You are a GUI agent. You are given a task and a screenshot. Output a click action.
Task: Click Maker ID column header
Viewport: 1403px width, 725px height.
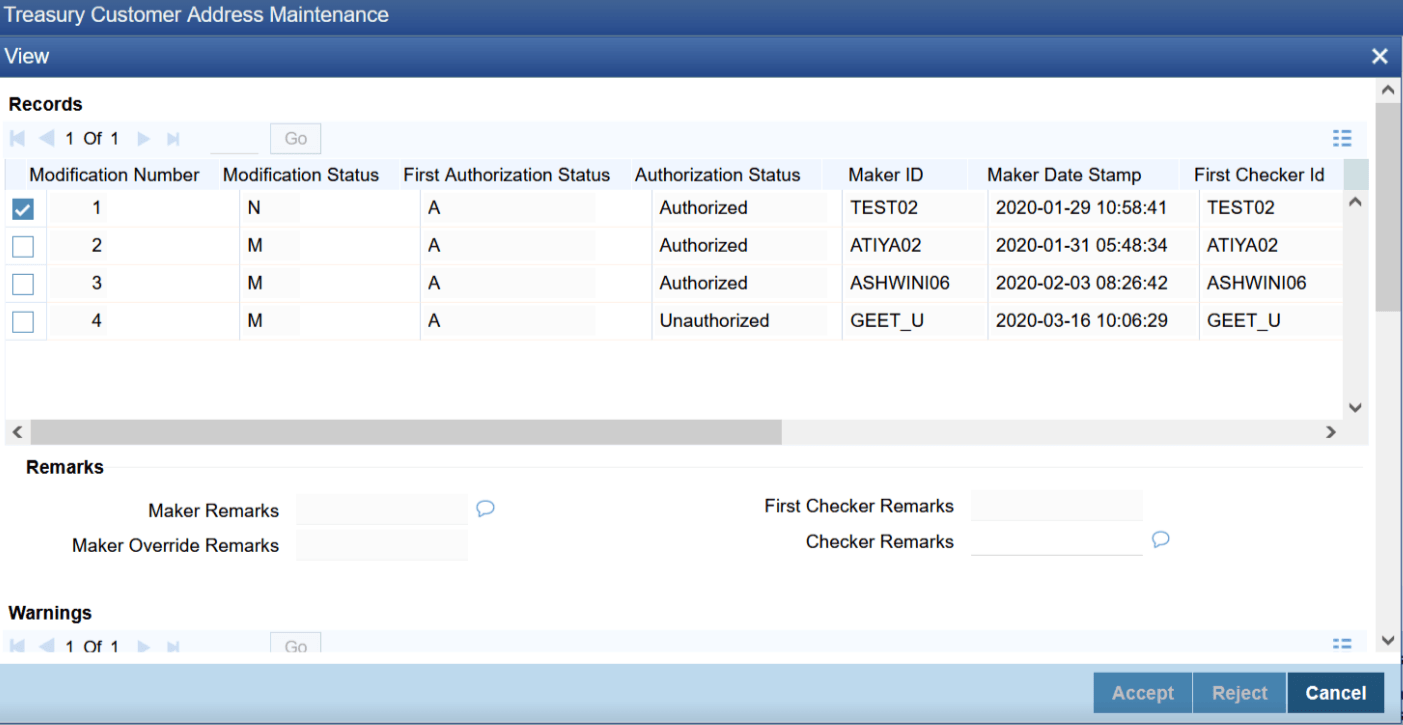(886, 175)
